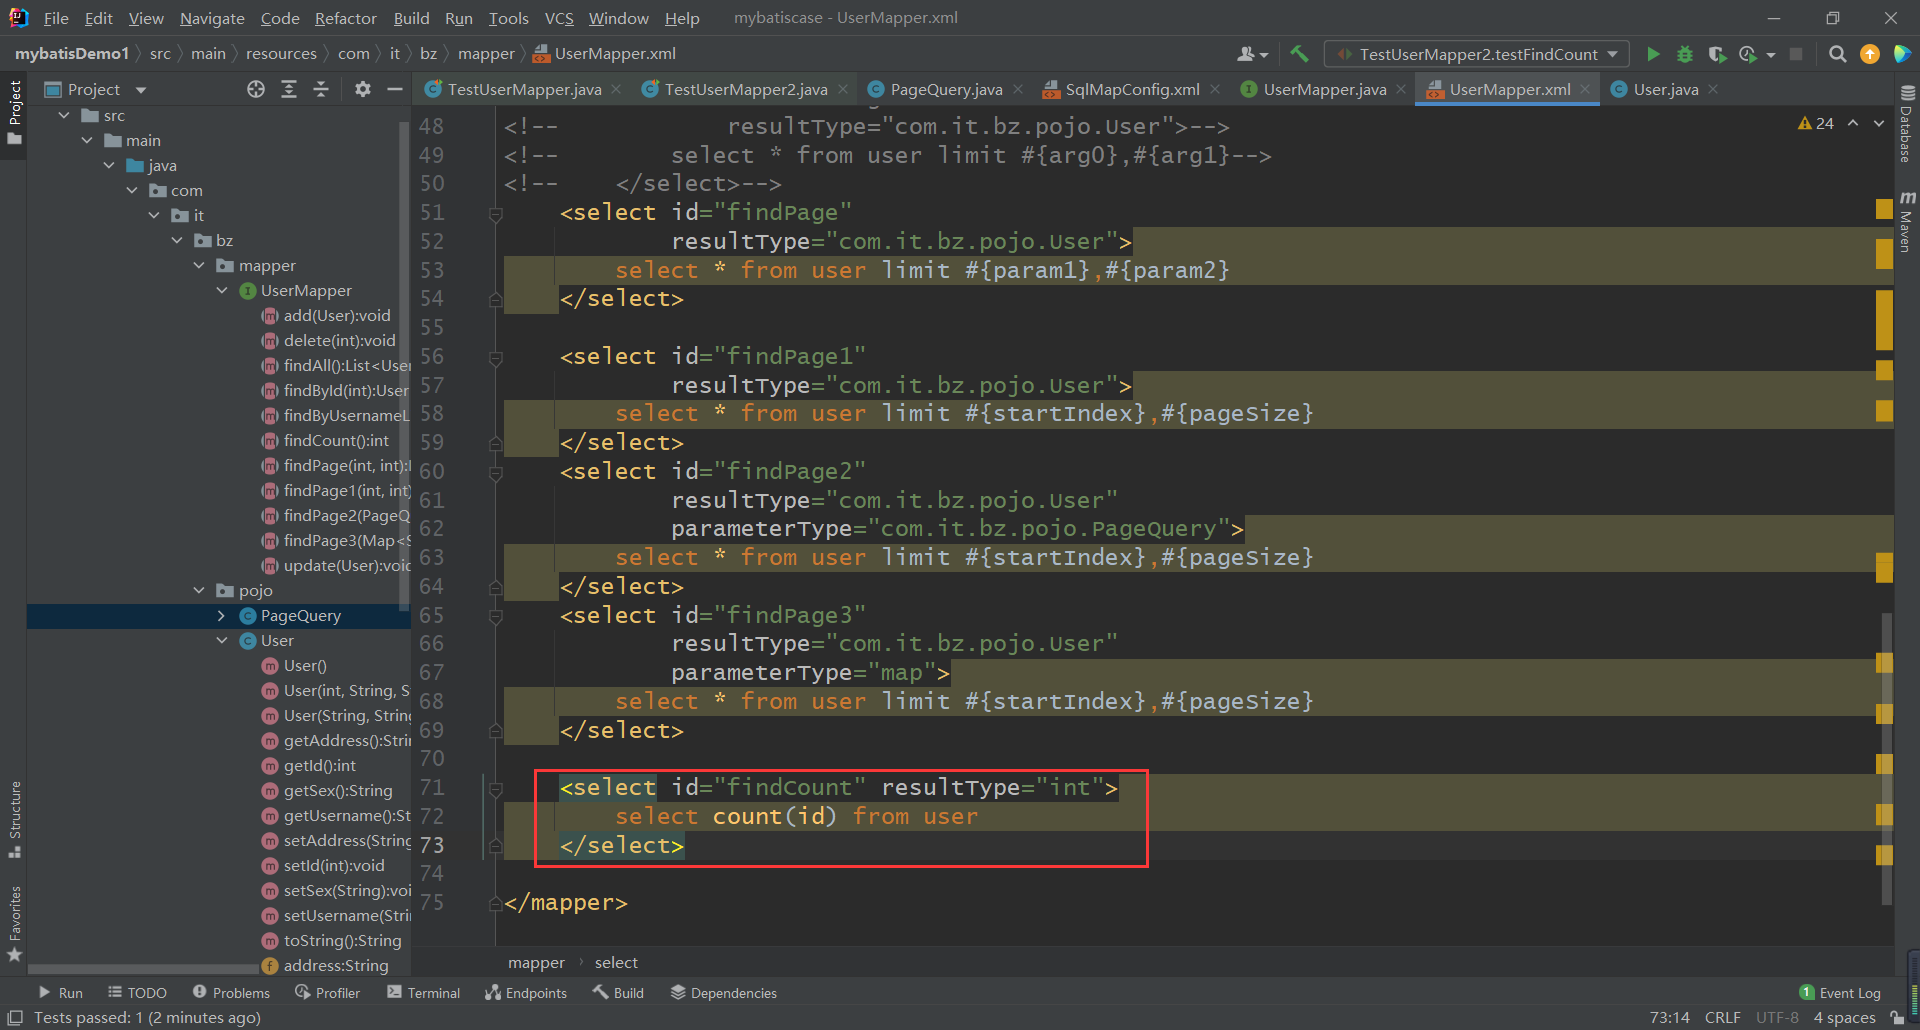Screen dimensions: 1920x1030
Task: Open Search Everywhere magnifier icon
Action: 1837,54
